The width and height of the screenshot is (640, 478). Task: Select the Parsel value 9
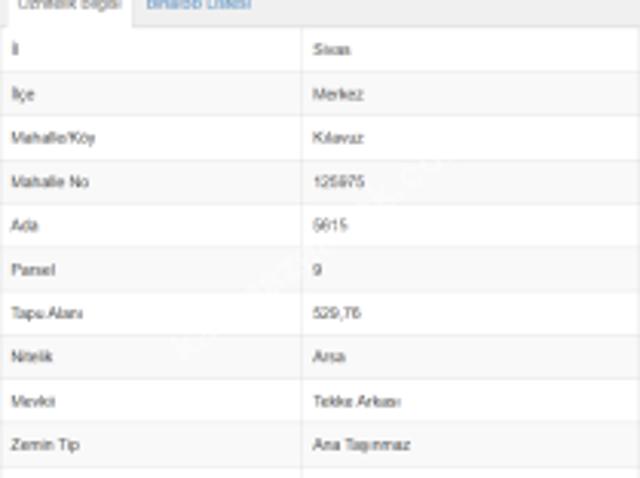pos(317,270)
